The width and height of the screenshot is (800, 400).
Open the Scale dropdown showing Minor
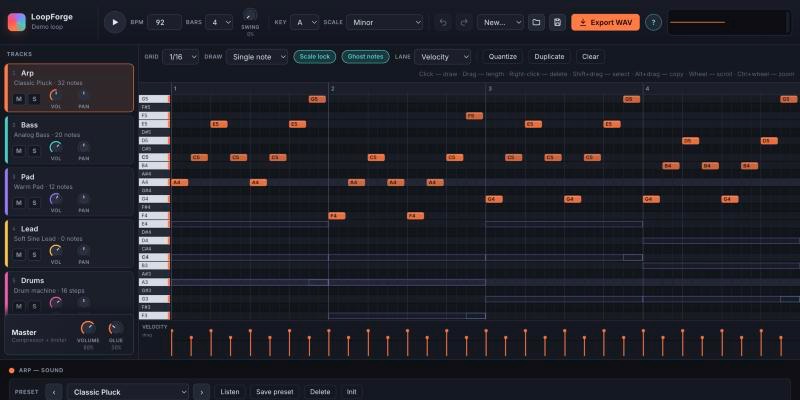tap(385, 22)
